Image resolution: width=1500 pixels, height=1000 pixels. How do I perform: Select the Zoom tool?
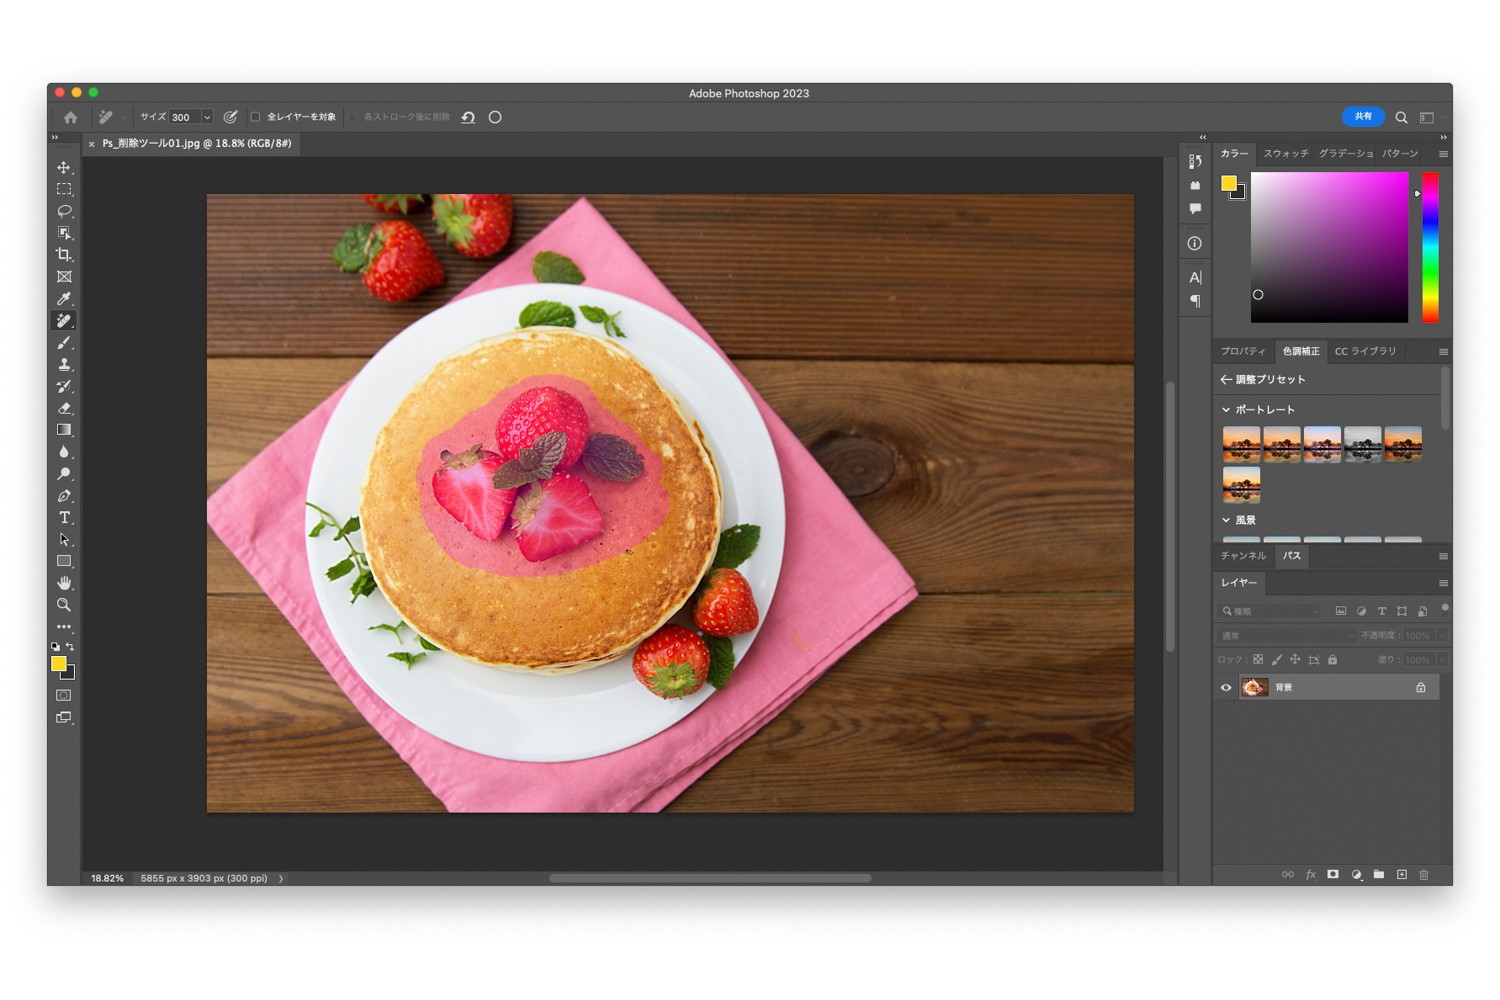(x=64, y=605)
